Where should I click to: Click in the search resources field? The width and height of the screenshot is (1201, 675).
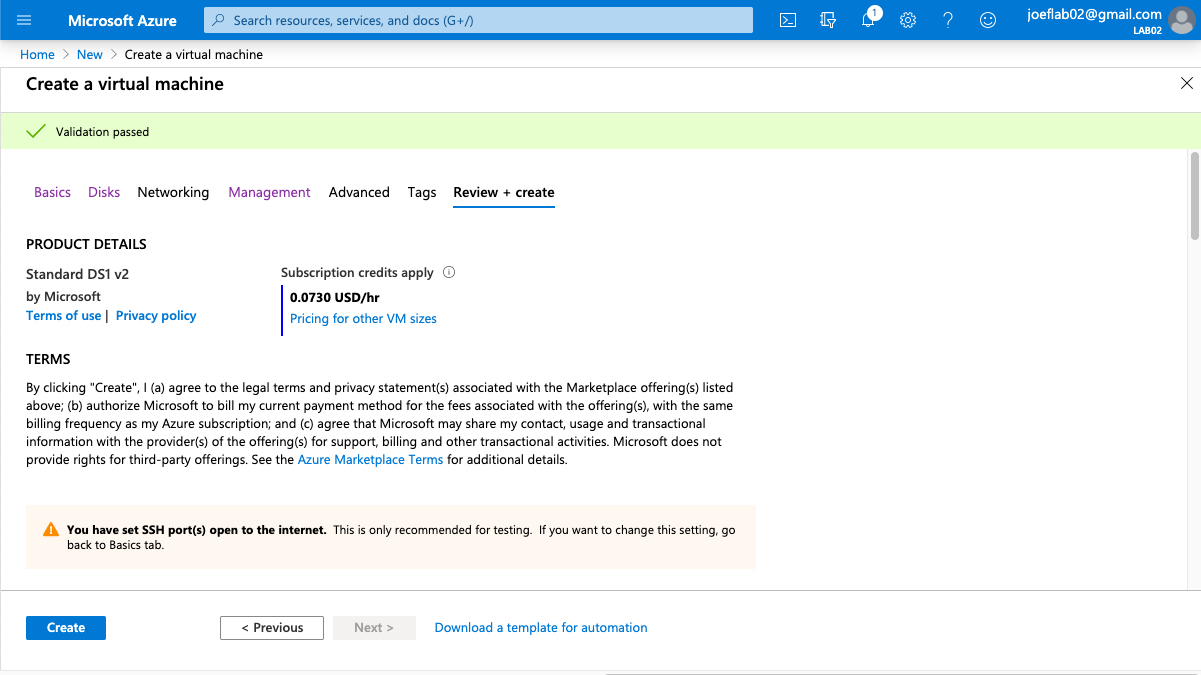point(478,20)
